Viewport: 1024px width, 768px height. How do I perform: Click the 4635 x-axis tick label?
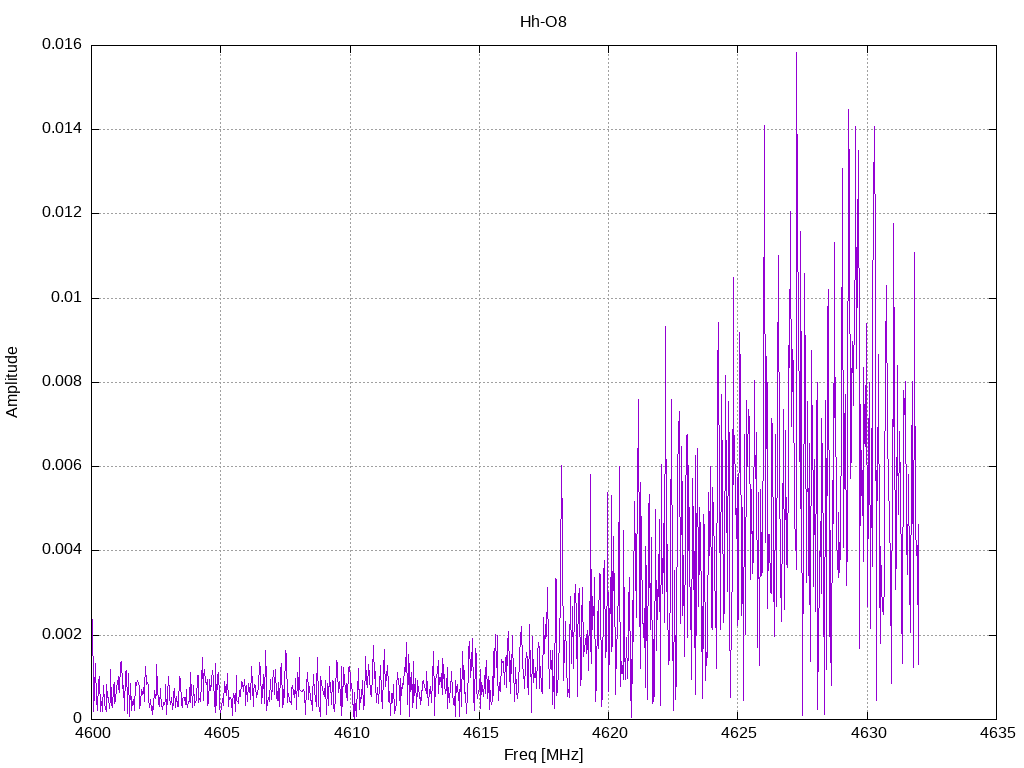pyautogui.click(x=996, y=733)
